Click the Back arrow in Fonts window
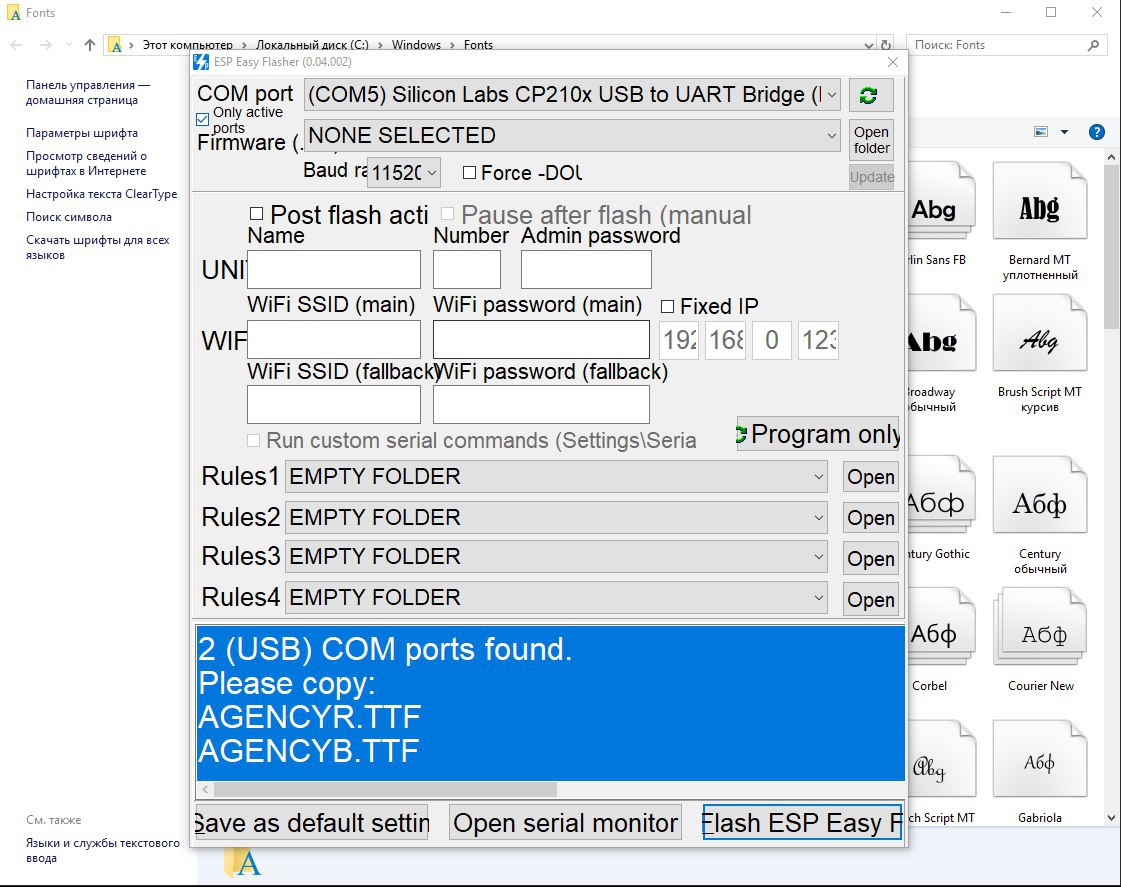Image resolution: width=1121 pixels, height=887 pixels. click(x=16, y=45)
